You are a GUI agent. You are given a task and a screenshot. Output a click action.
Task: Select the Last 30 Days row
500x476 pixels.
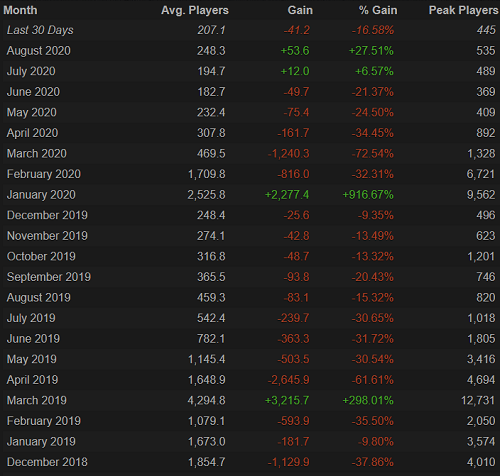(x=250, y=30)
